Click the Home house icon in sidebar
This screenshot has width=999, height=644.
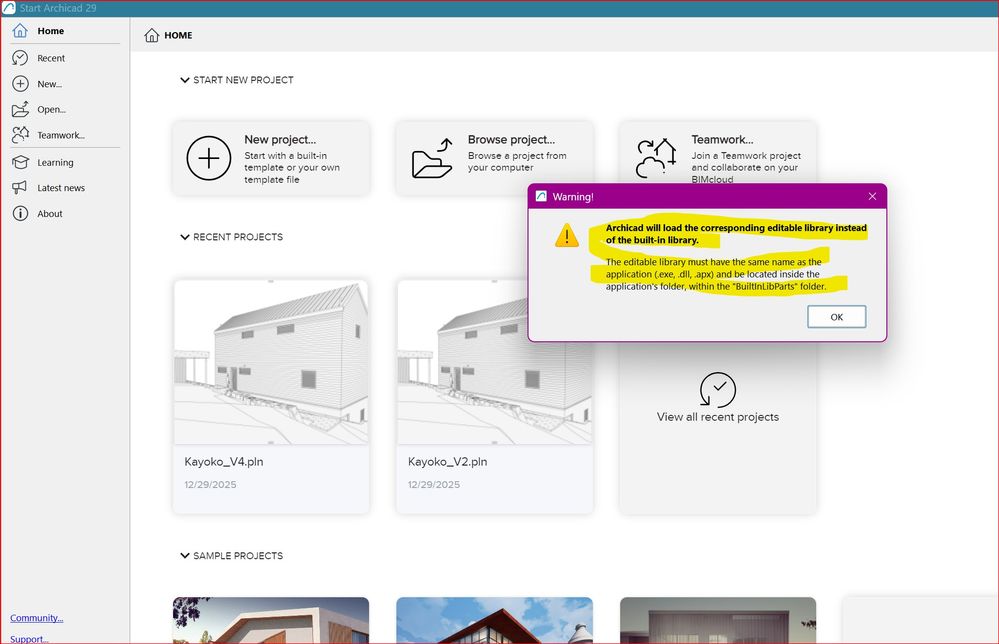[x=20, y=31]
